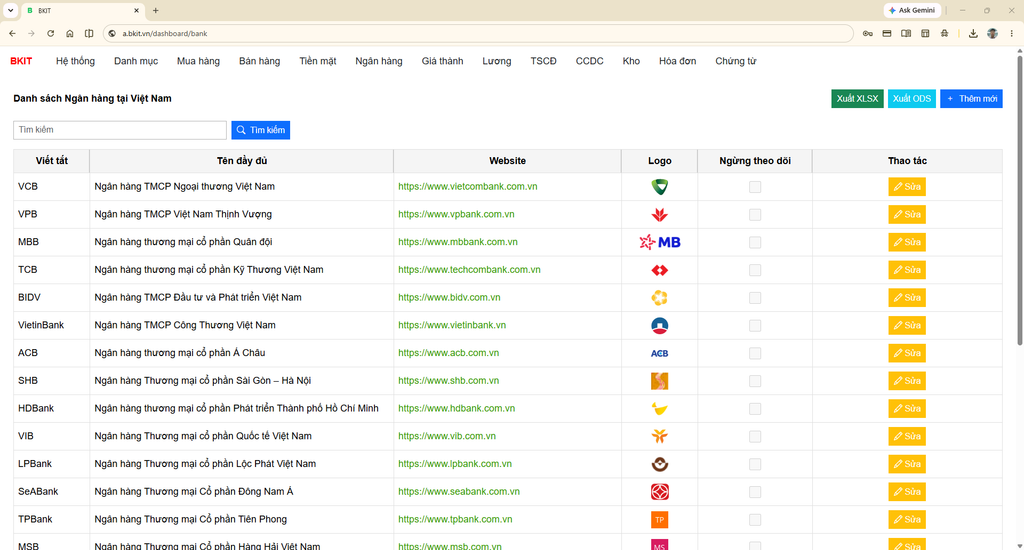
Task: Click the TPBank logo icon
Action: click(660, 520)
